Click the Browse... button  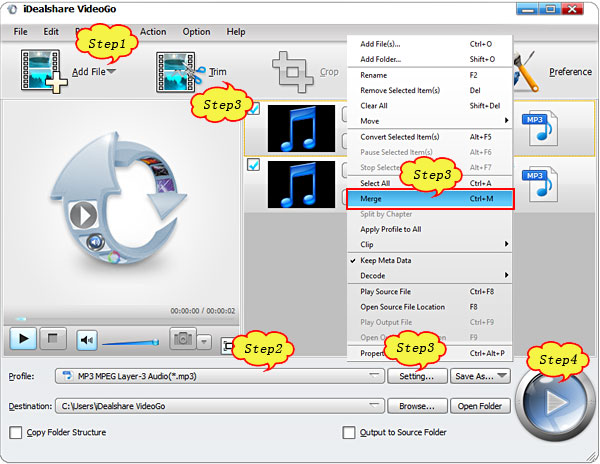click(x=417, y=406)
